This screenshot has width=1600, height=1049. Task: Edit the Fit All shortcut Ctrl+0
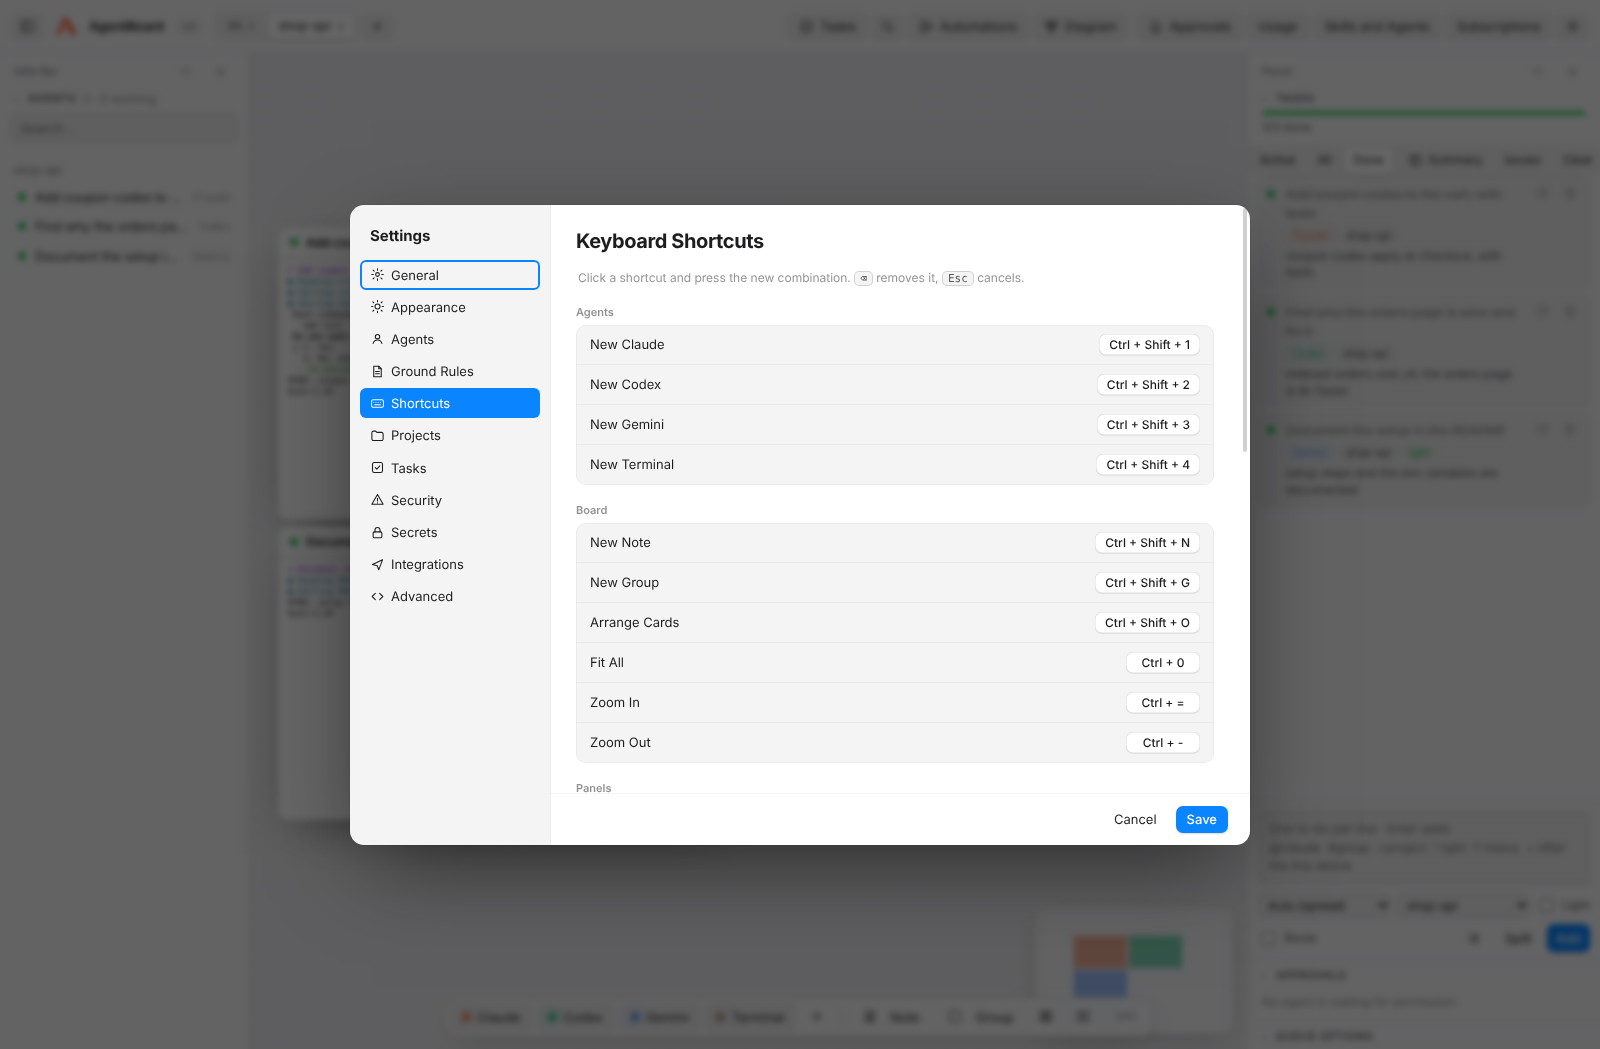[1163, 663]
